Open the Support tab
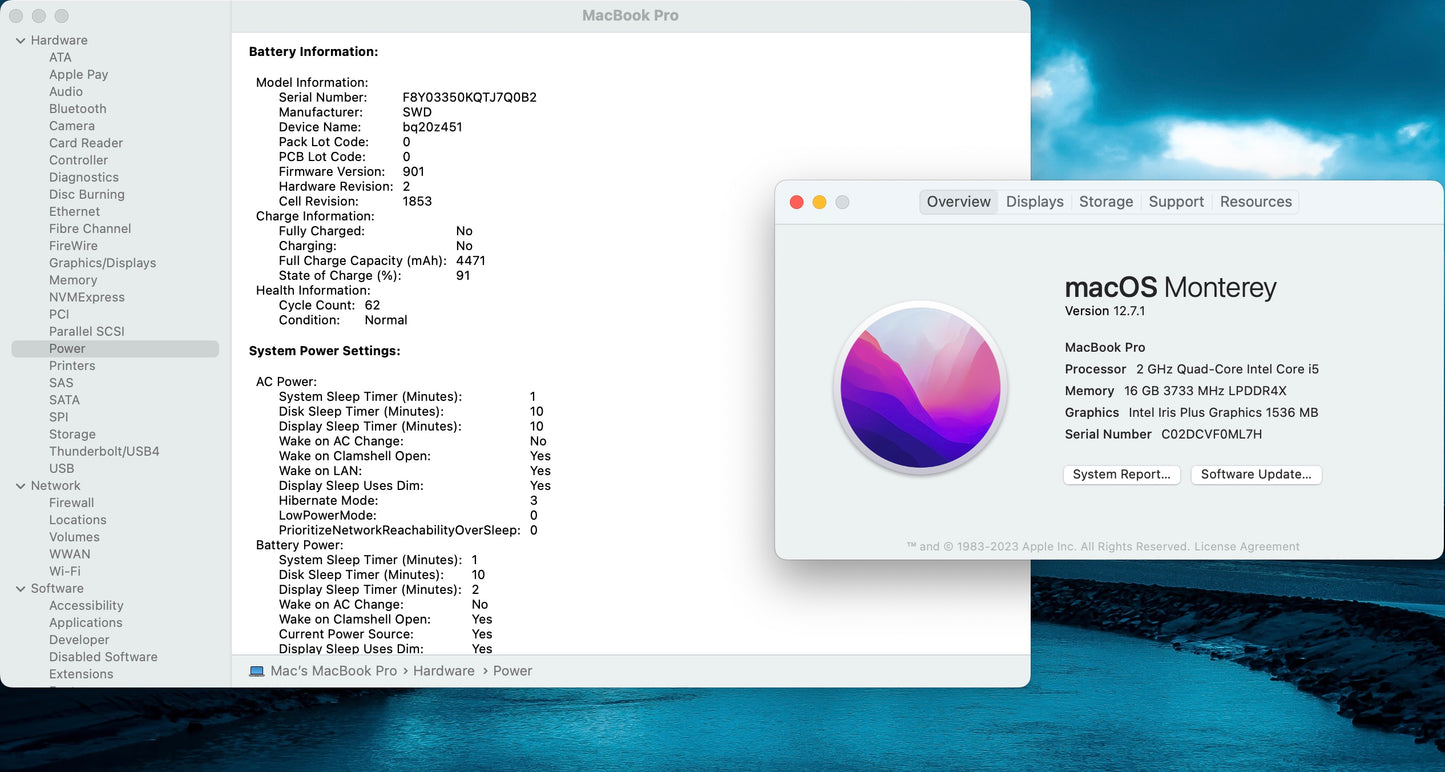1445x772 pixels. coord(1176,202)
